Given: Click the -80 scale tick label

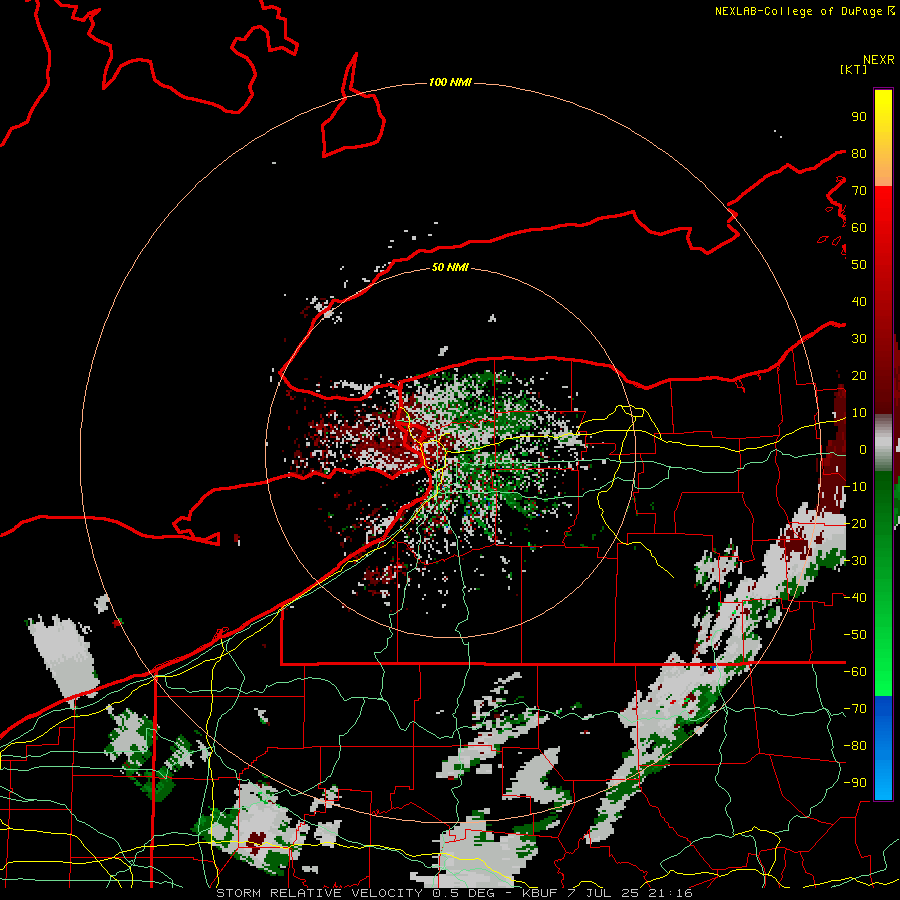Looking at the screenshot, I should coord(855,746).
